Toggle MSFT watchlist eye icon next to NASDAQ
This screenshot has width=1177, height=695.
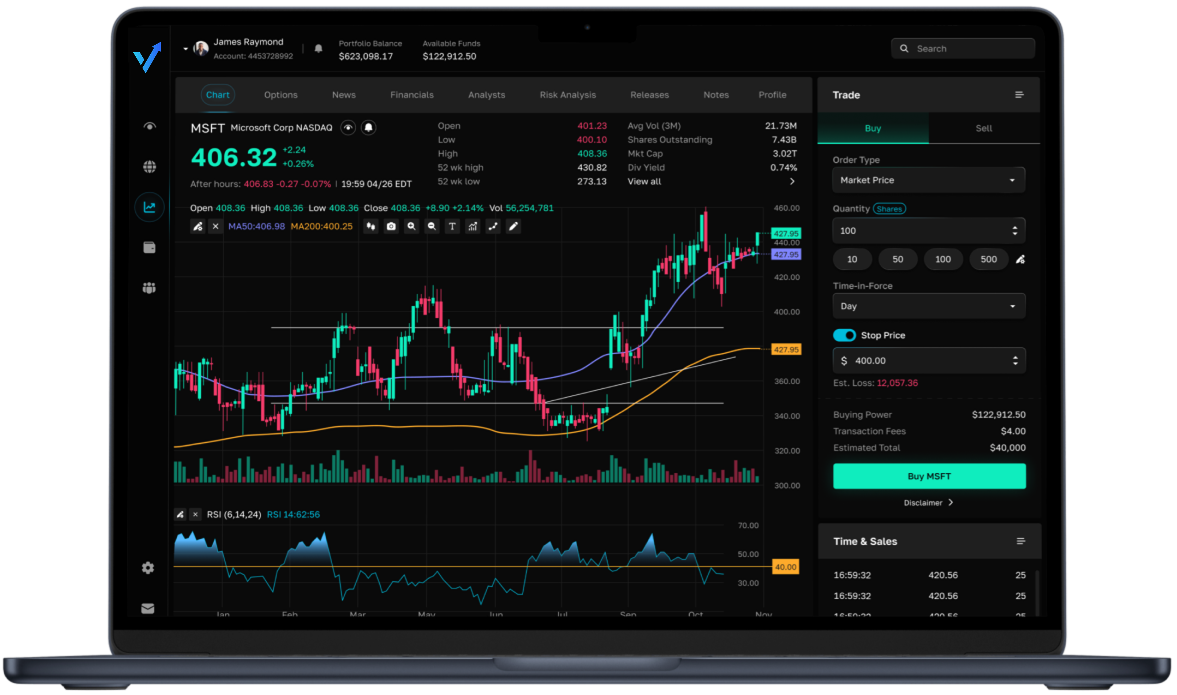click(348, 128)
